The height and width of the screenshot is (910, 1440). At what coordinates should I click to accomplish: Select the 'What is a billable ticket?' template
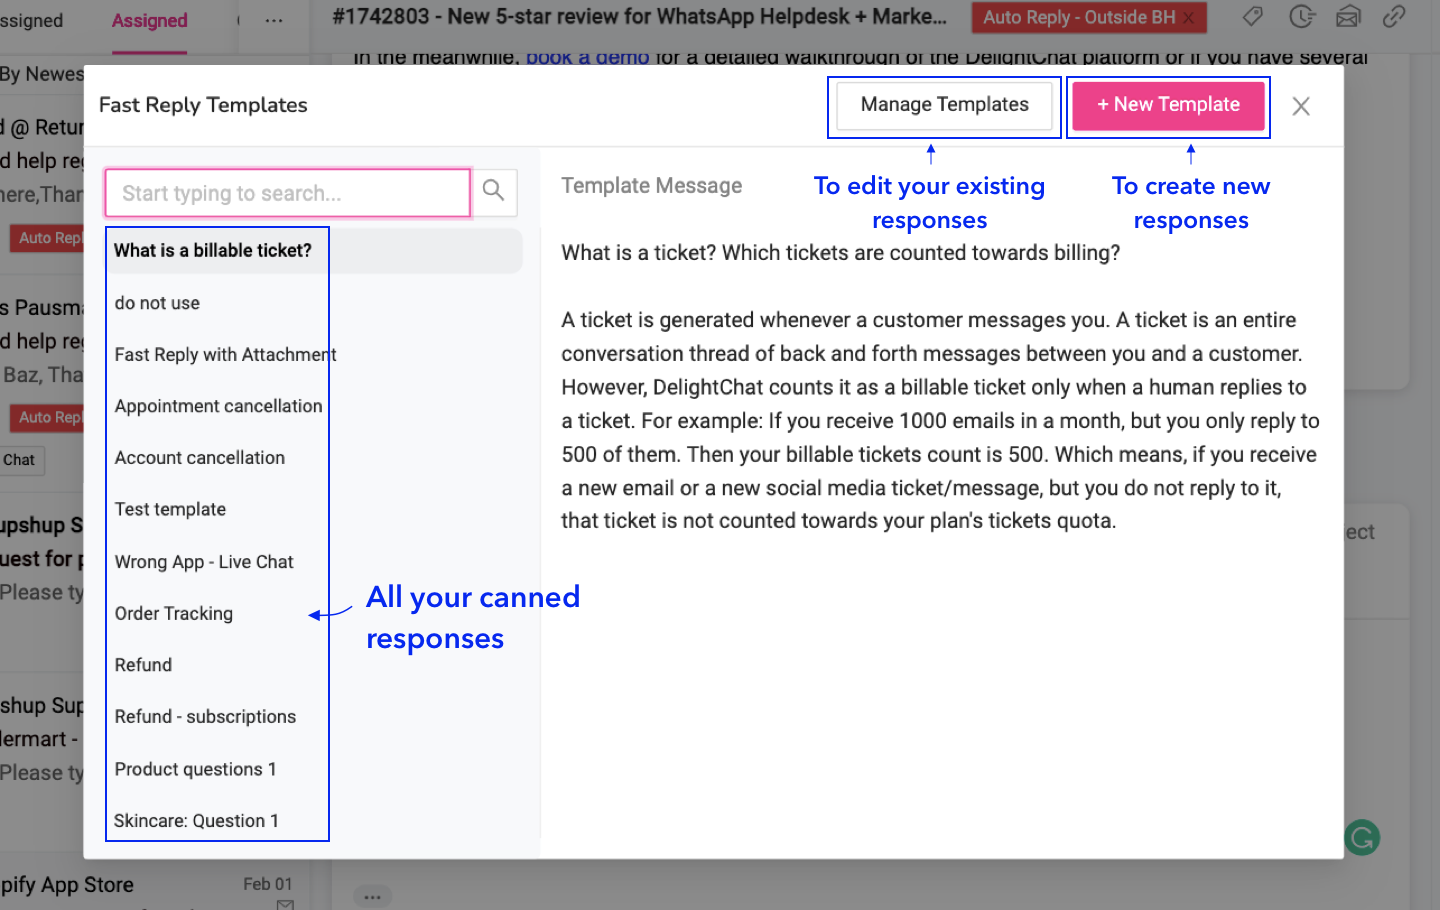click(x=213, y=251)
